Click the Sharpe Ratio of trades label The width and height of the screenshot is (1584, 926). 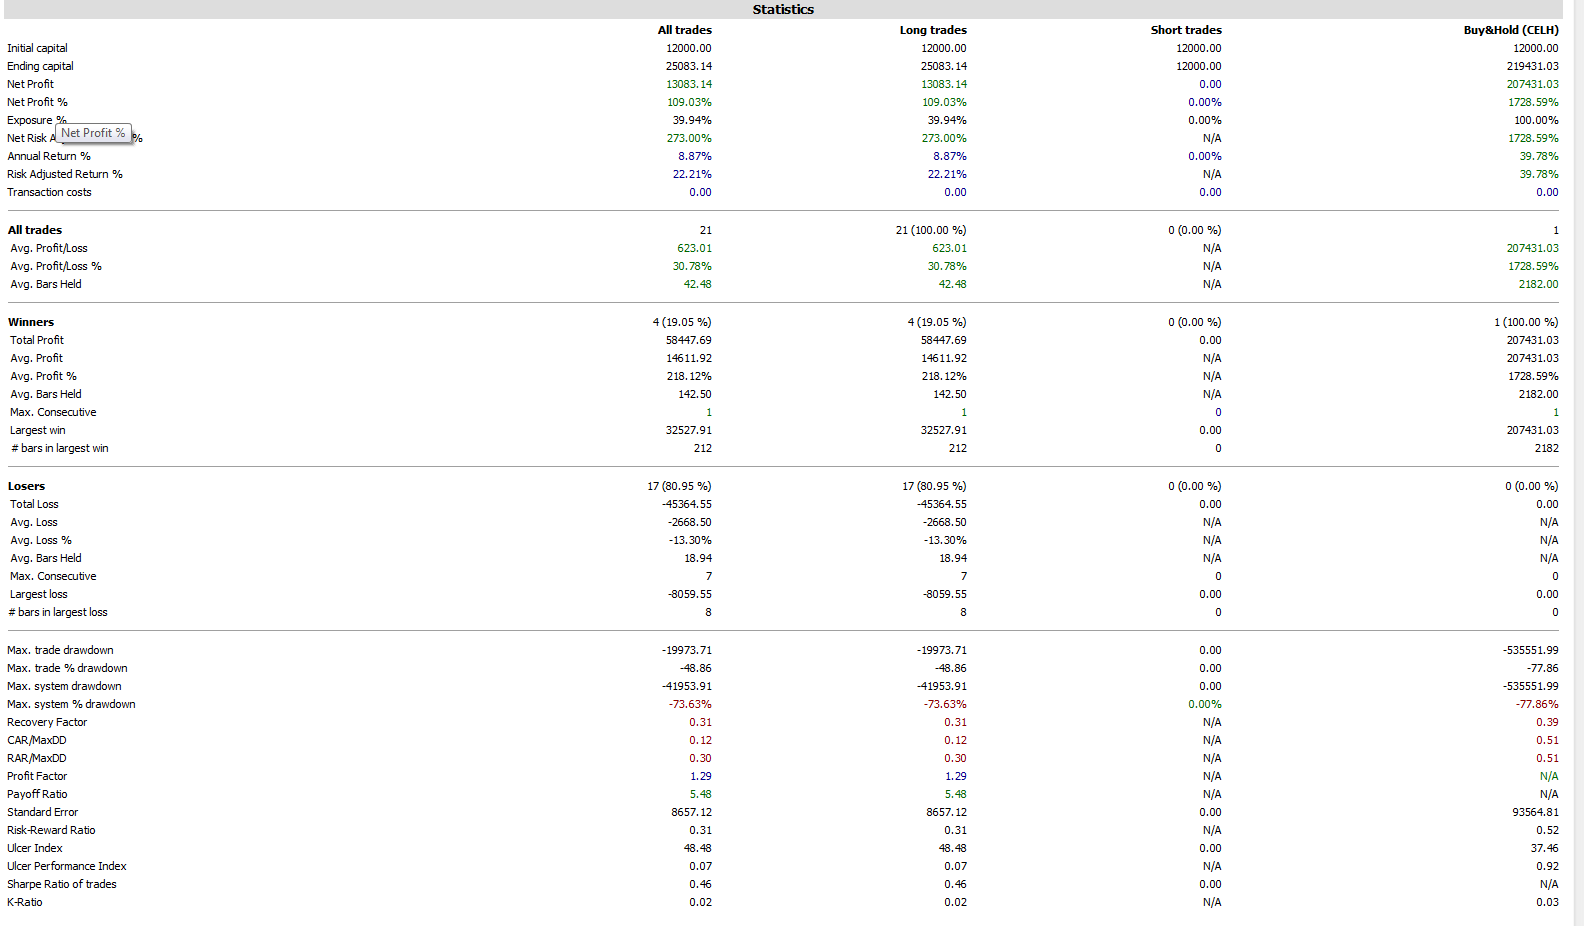coord(62,884)
